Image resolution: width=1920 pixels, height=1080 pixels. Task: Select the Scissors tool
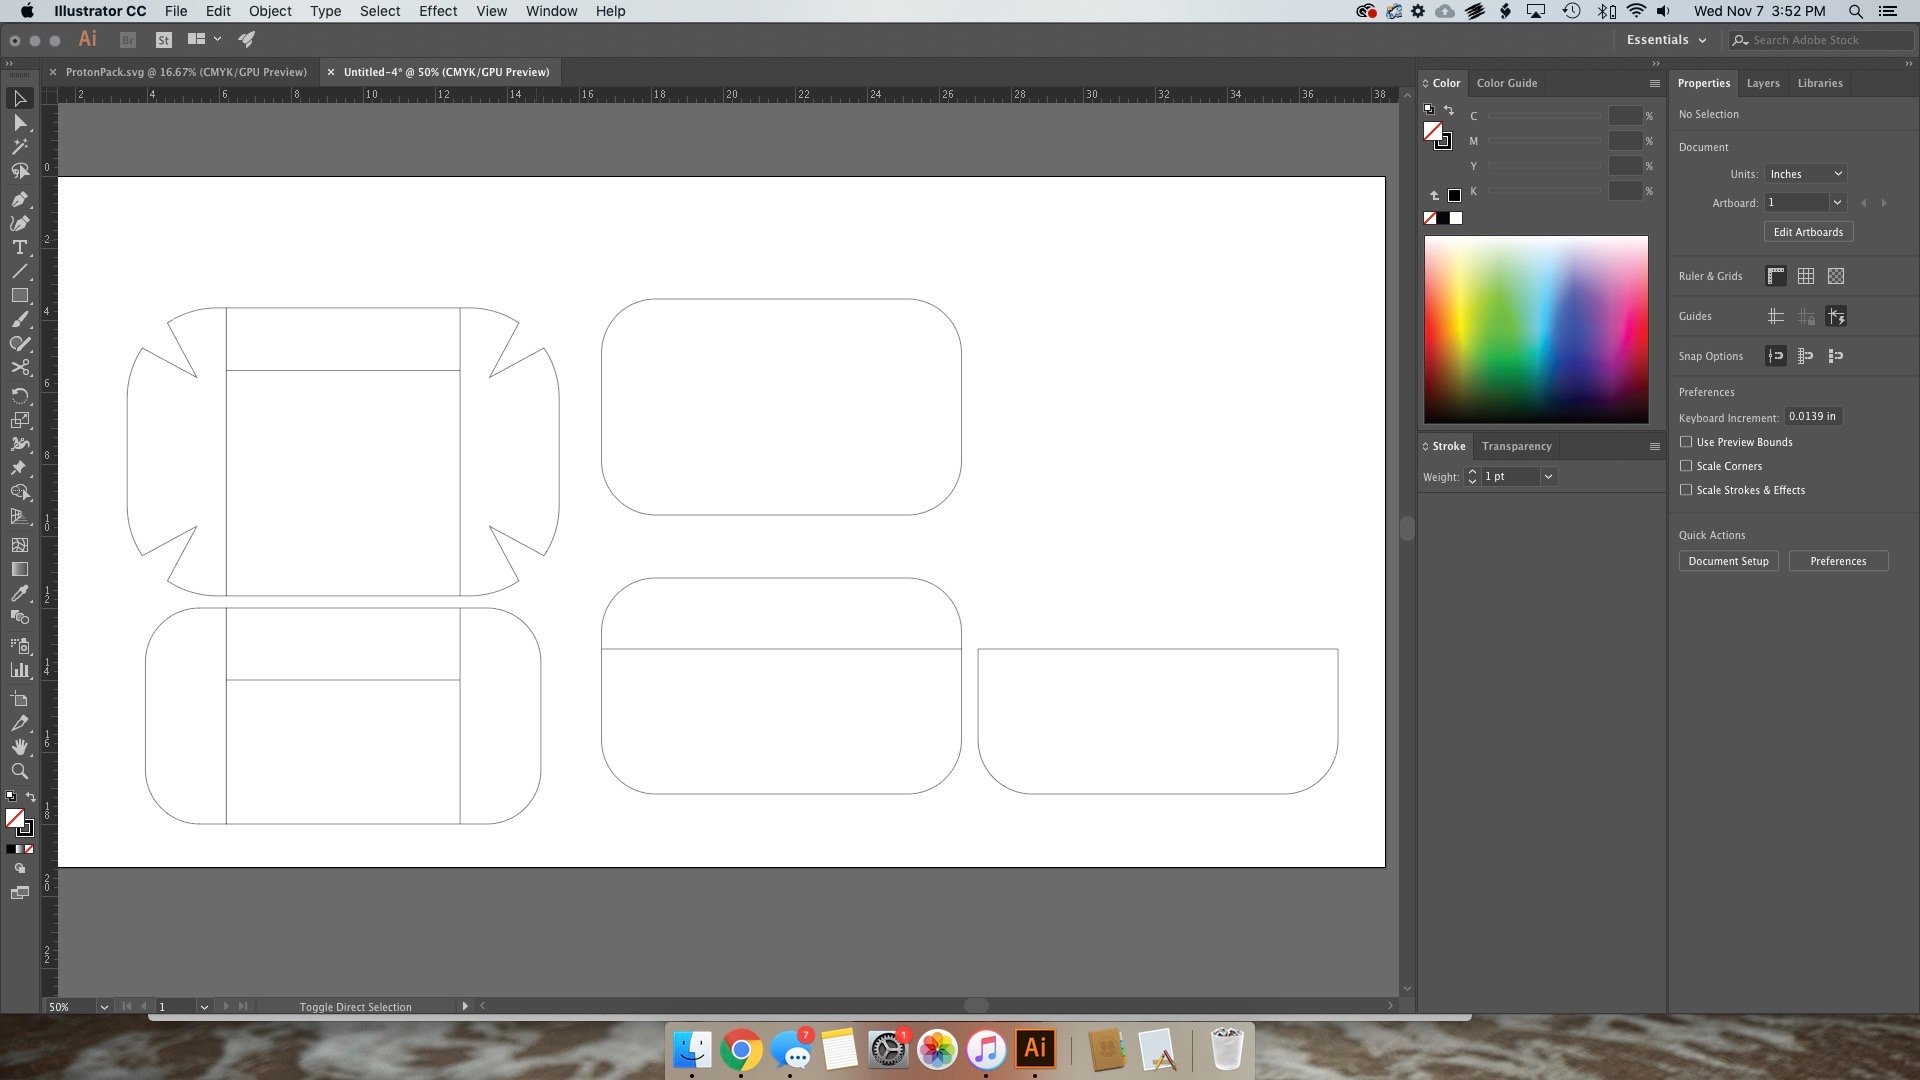pos(19,369)
